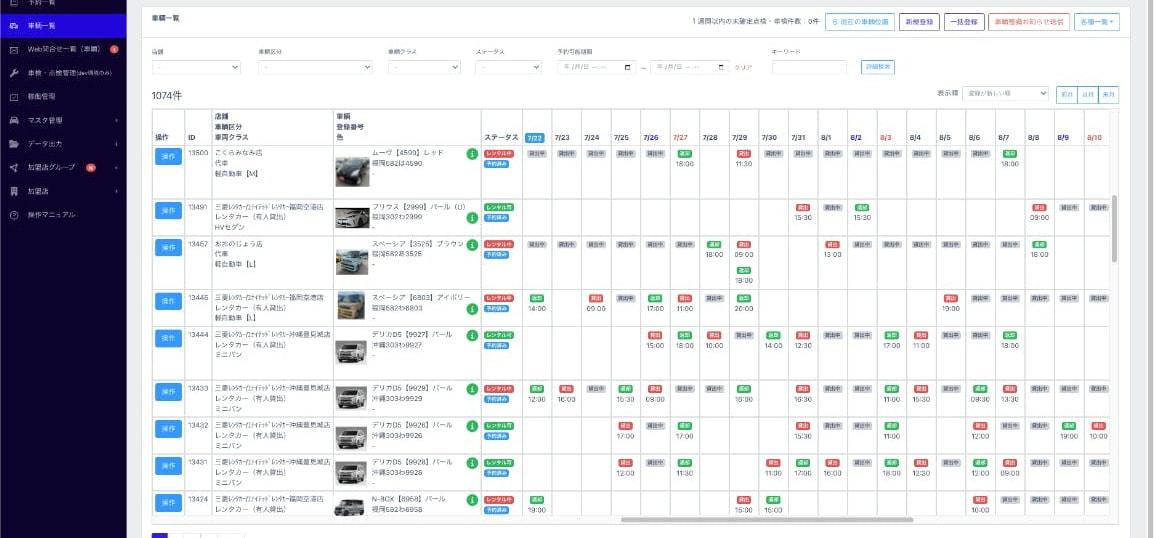Click the wrench icon for 車検・点検管理
Screen dimensions: 1154x538
click(x=14, y=73)
